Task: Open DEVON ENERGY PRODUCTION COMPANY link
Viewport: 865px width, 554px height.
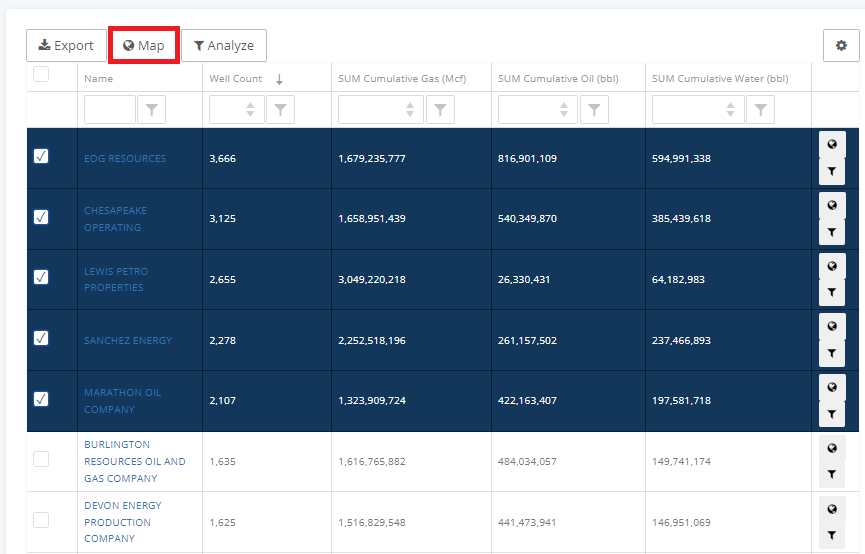Action: 122,522
